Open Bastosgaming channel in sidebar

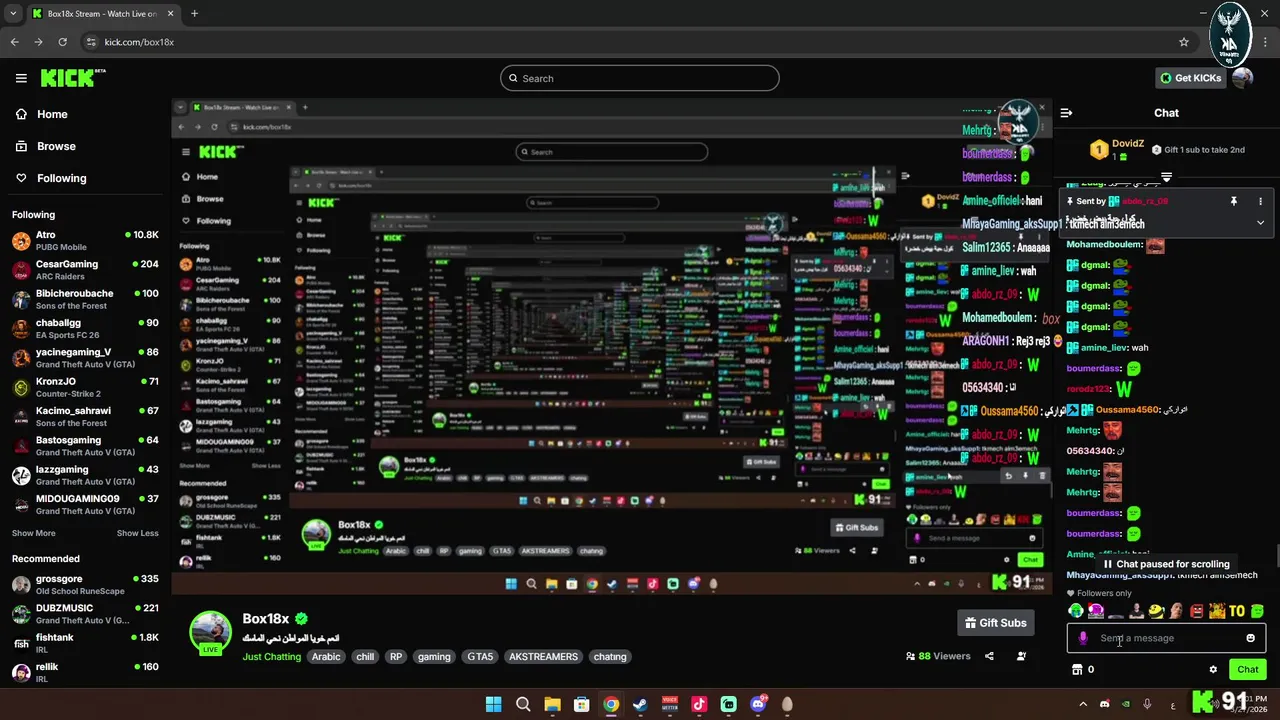pos(85,446)
